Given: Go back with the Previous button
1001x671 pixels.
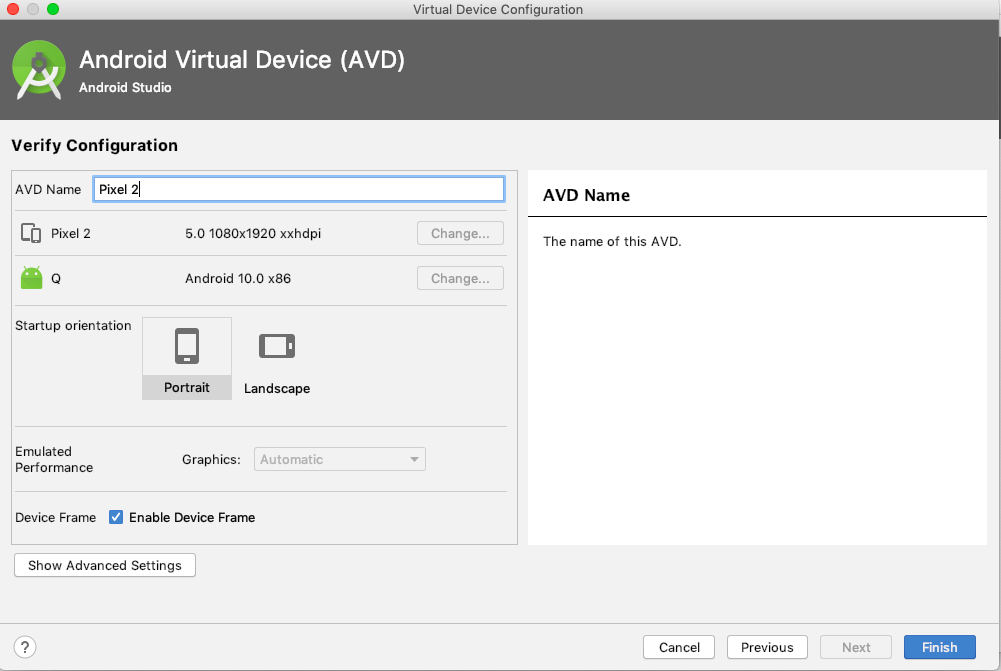Looking at the screenshot, I should (x=767, y=647).
